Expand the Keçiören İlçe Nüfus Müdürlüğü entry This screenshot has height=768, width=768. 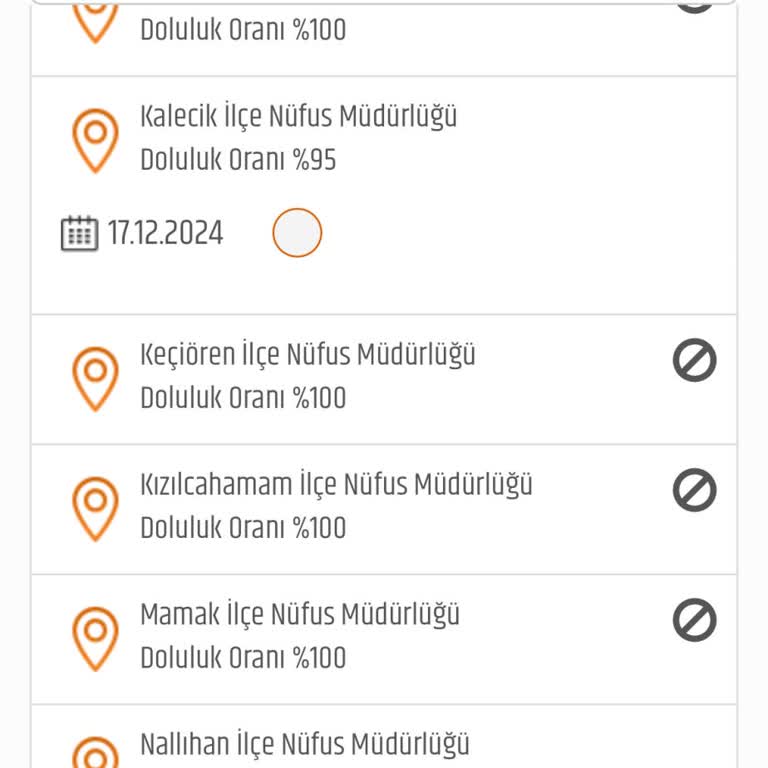point(307,354)
